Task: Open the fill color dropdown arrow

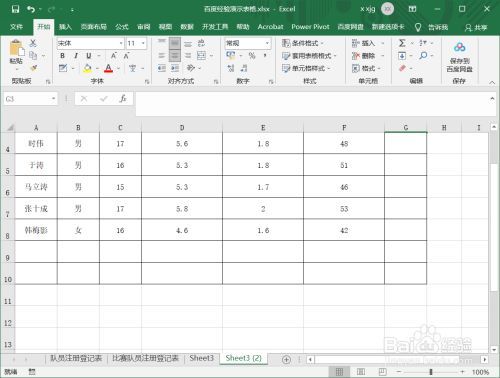Action: click(97, 69)
